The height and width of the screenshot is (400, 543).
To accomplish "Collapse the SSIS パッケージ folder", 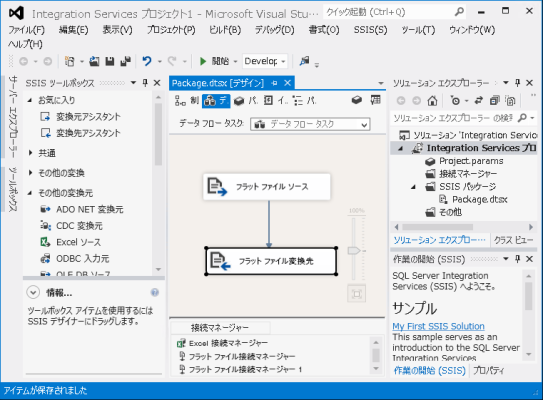I will pos(413,187).
